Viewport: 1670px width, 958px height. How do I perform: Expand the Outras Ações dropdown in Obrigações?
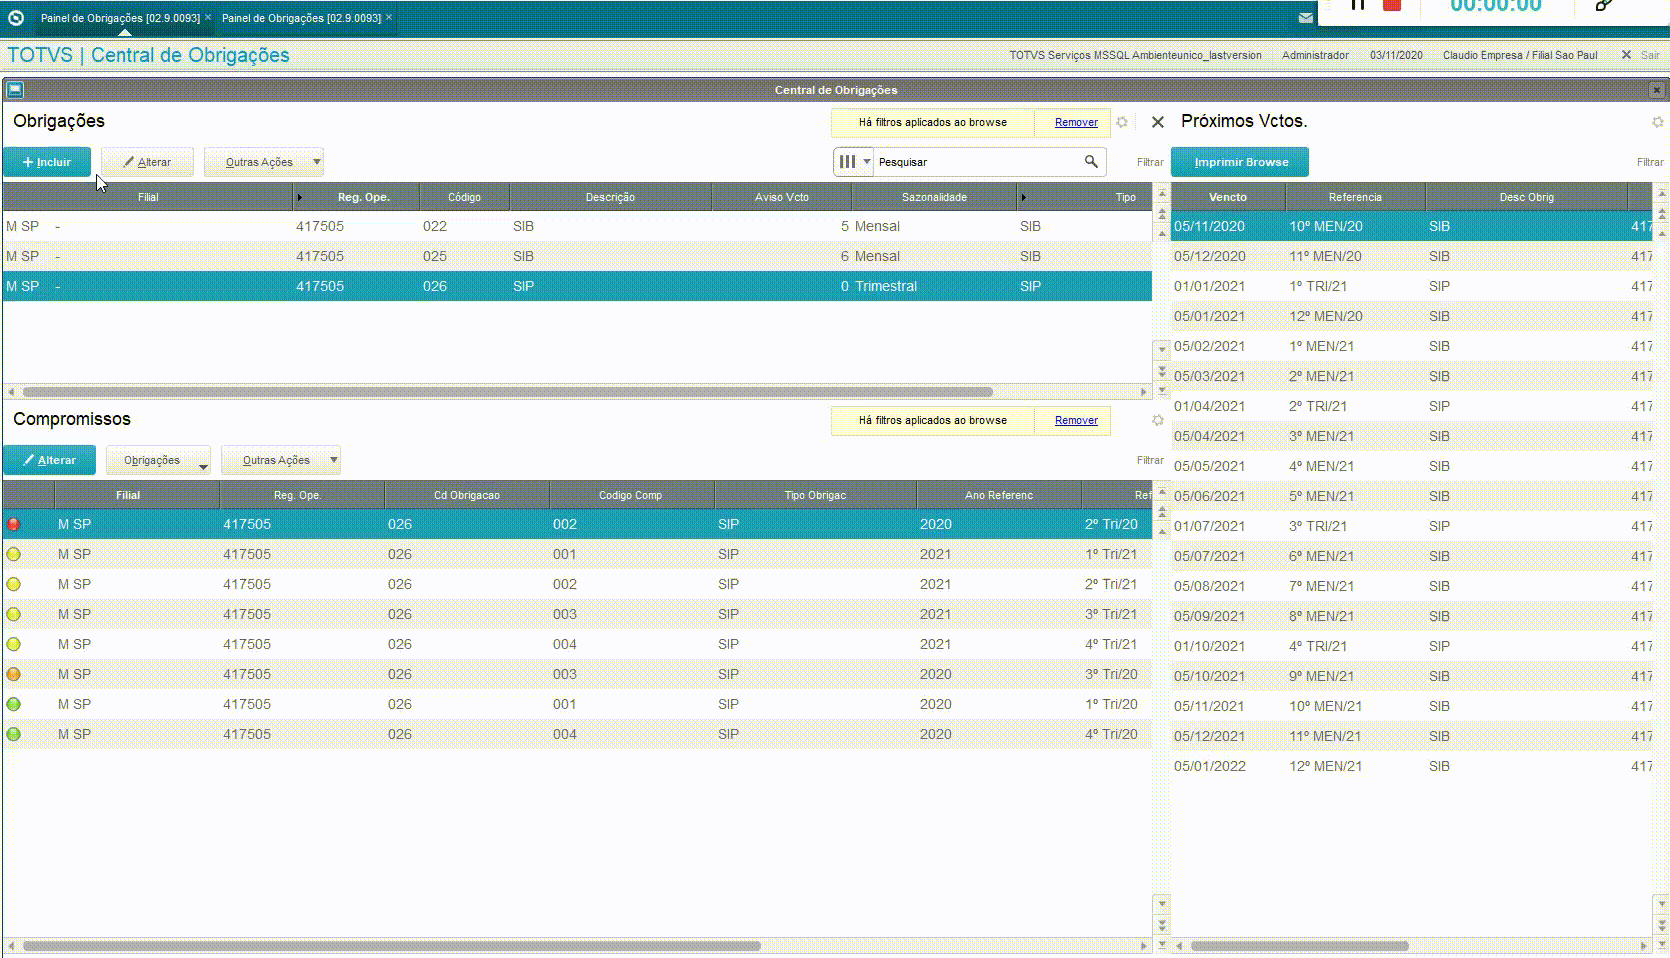pos(316,162)
